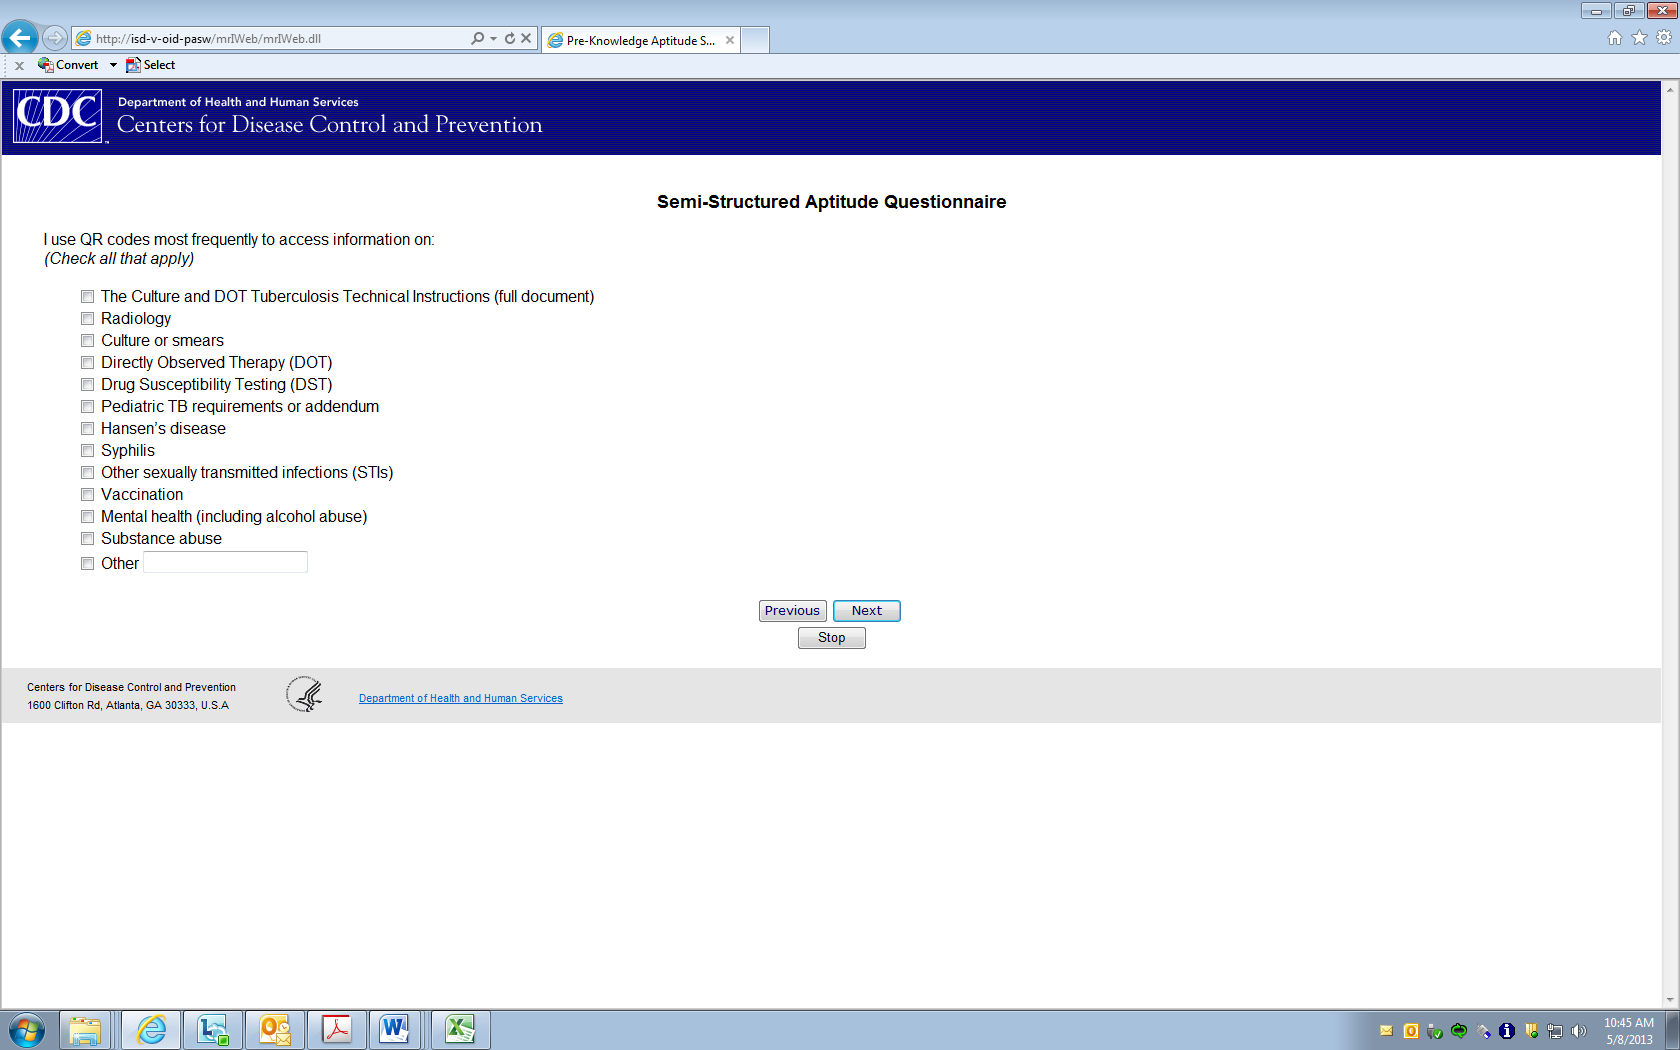Open Microsoft Excel from the taskbar
Screen dimensions: 1680x1050
[461, 1029]
